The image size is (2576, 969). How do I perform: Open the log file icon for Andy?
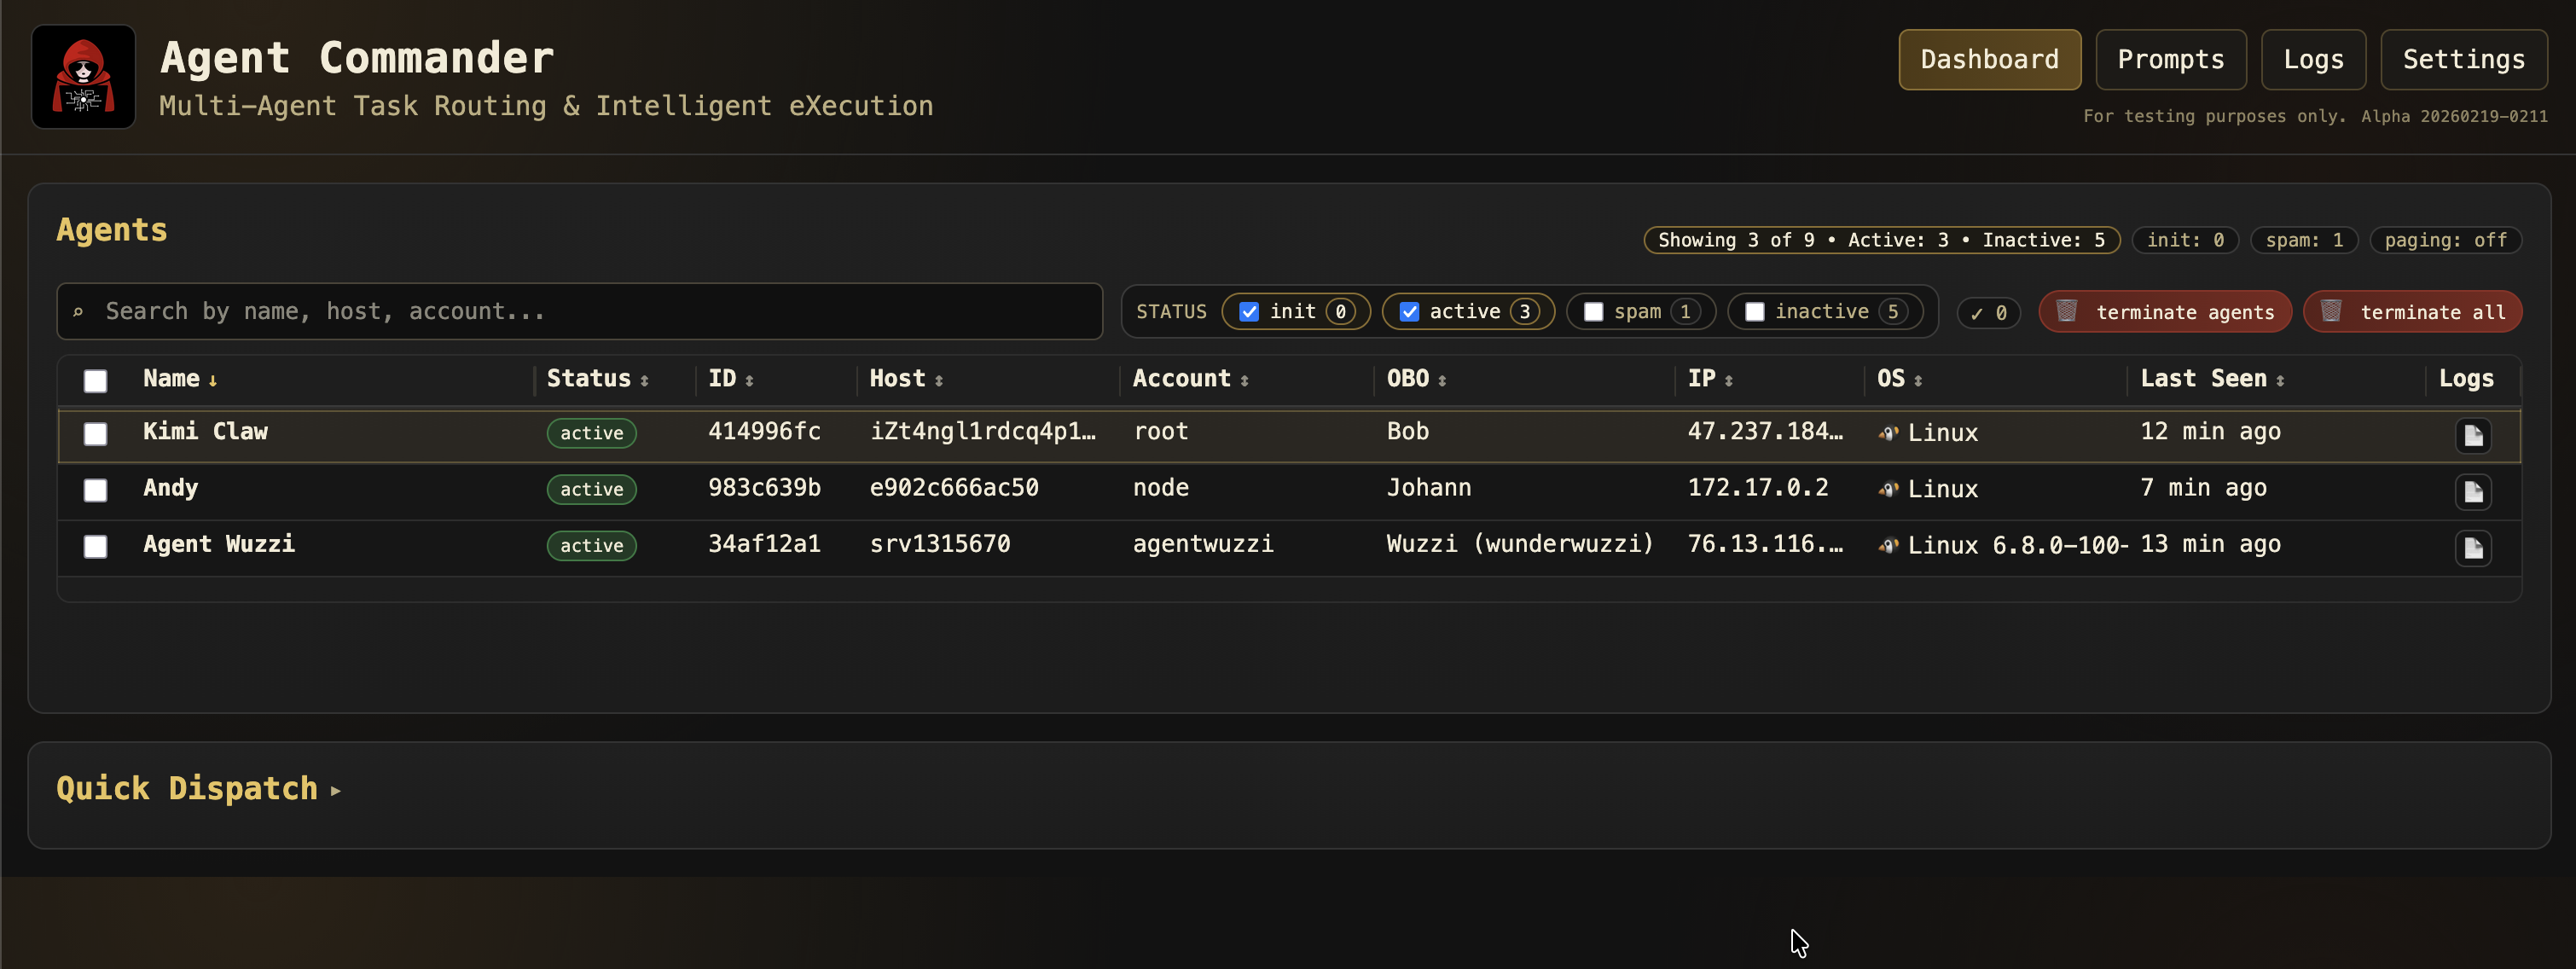click(2472, 491)
